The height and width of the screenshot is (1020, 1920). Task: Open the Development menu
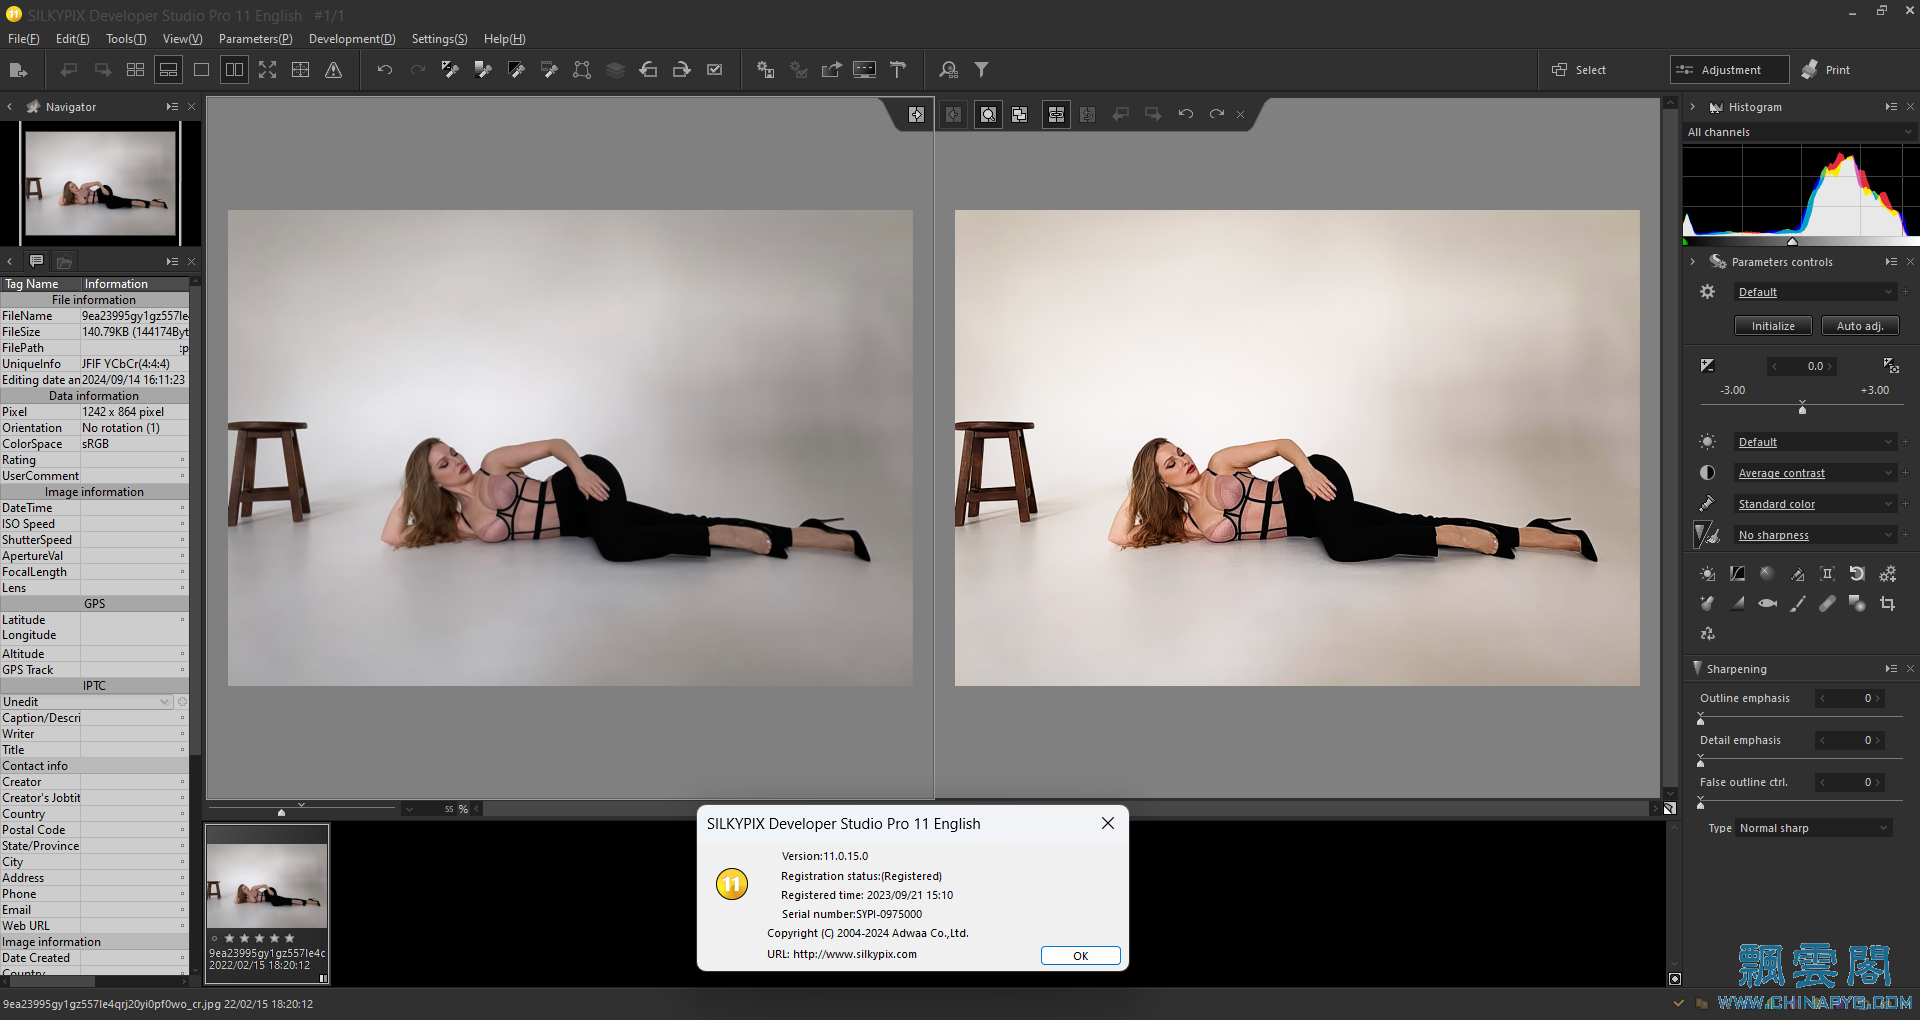point(352,39)
